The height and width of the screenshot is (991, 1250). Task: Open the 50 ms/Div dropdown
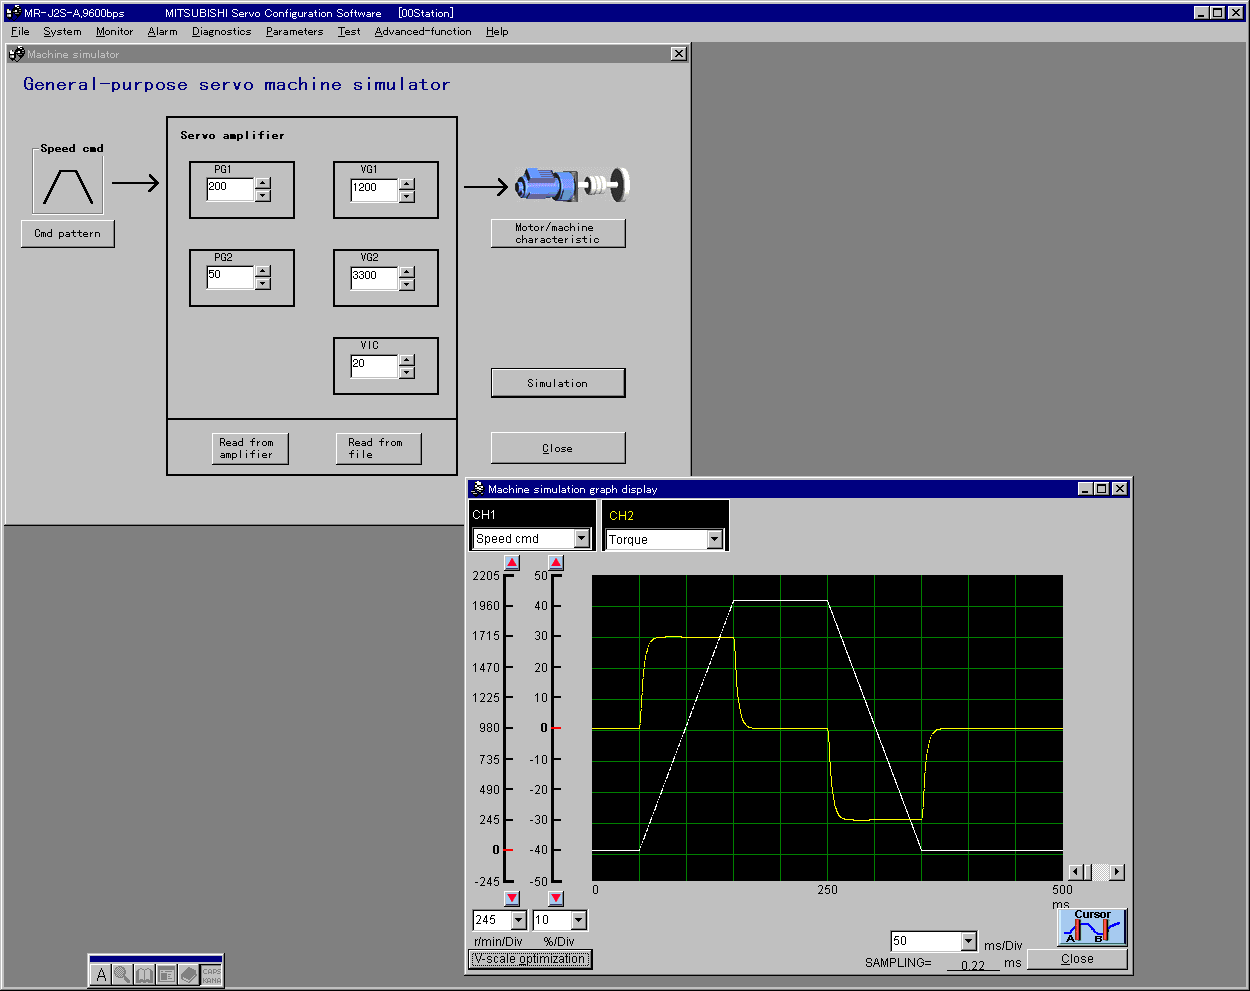click(968, 941)
